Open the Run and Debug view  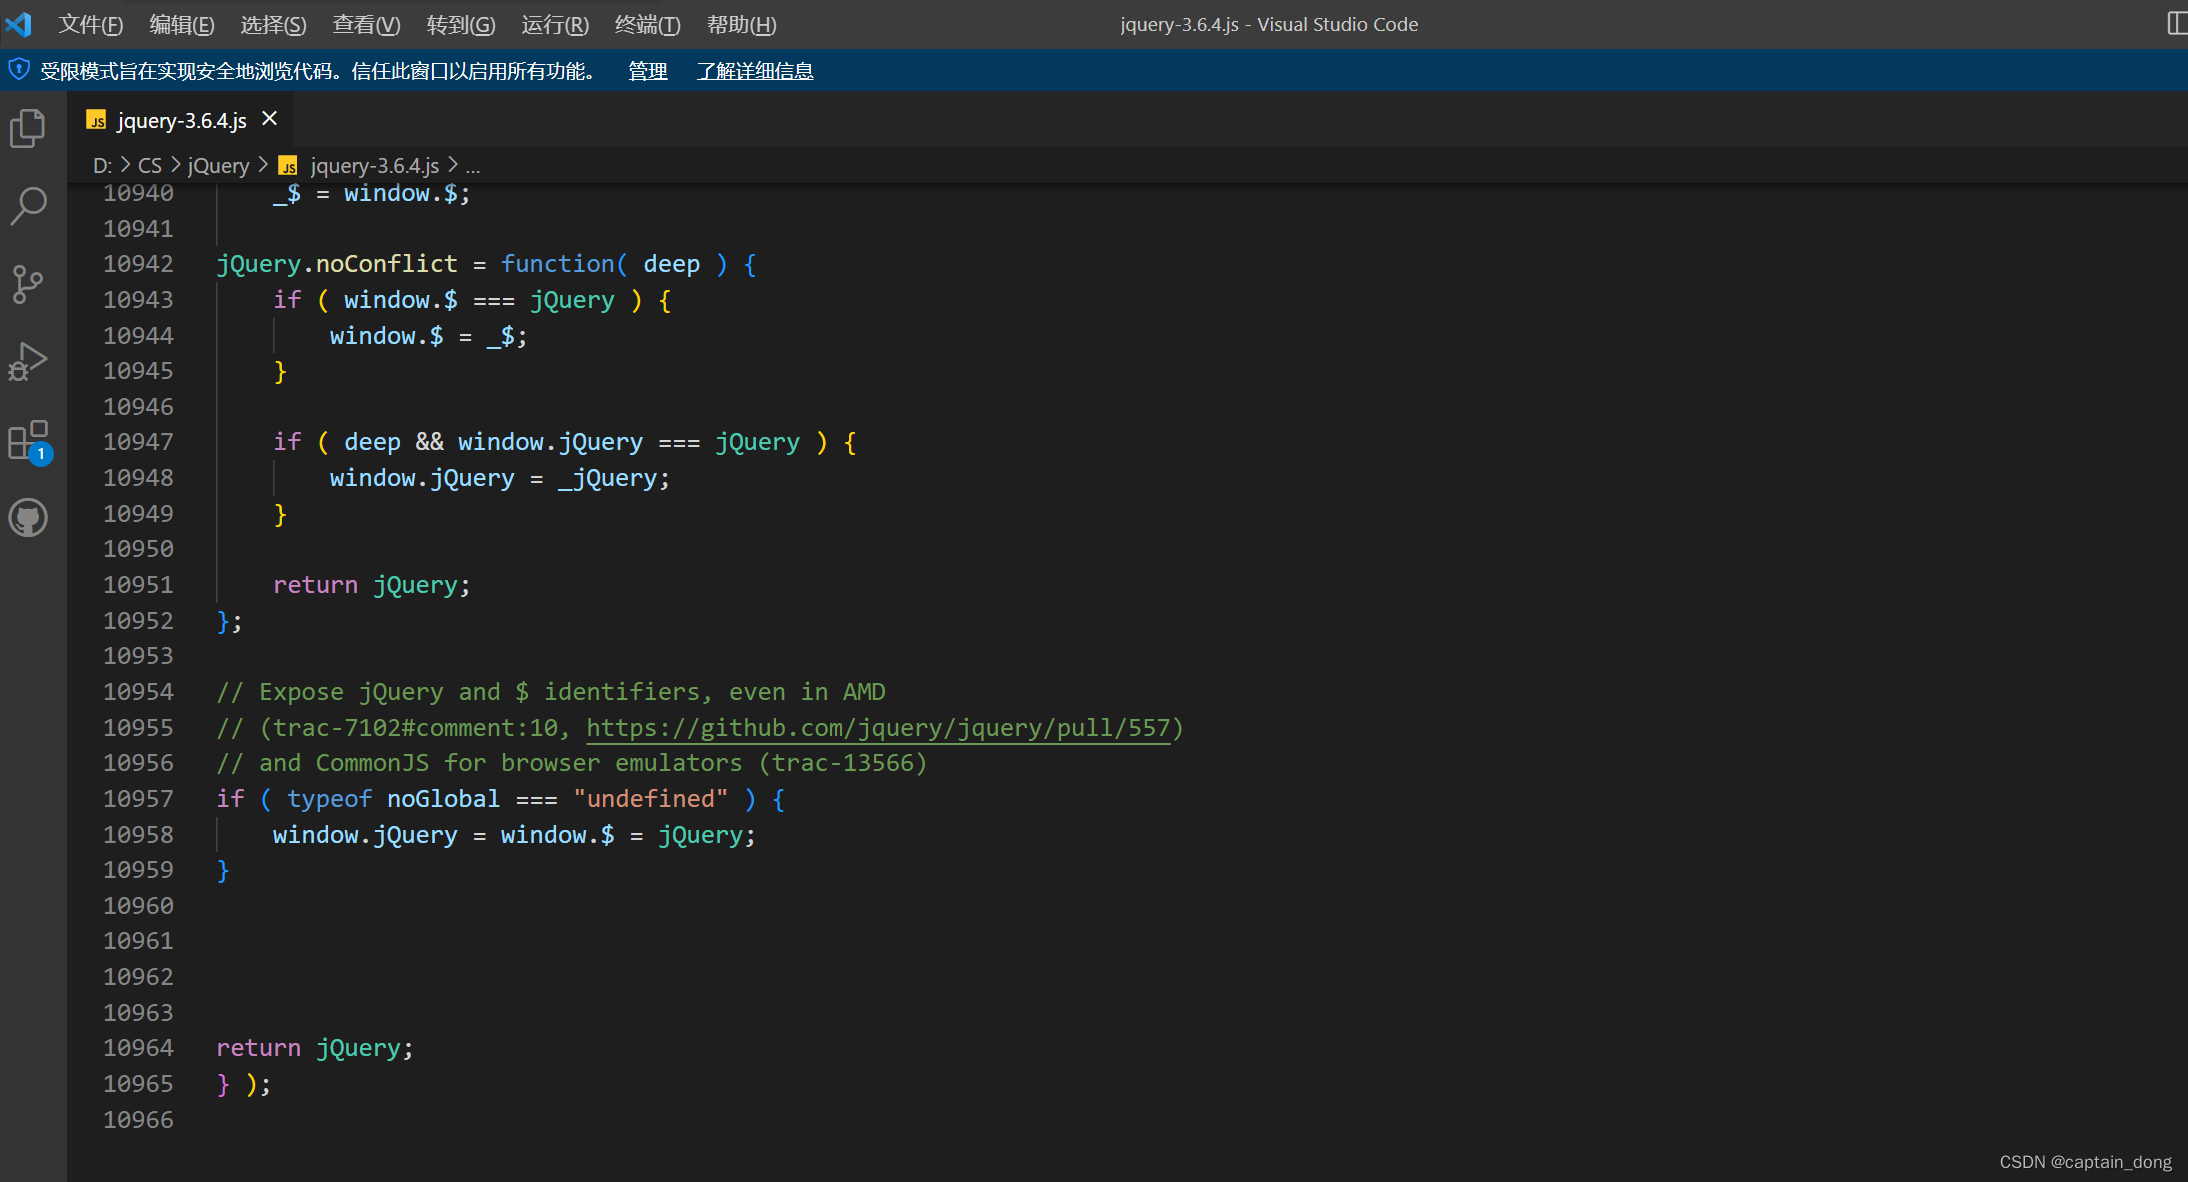27,361
